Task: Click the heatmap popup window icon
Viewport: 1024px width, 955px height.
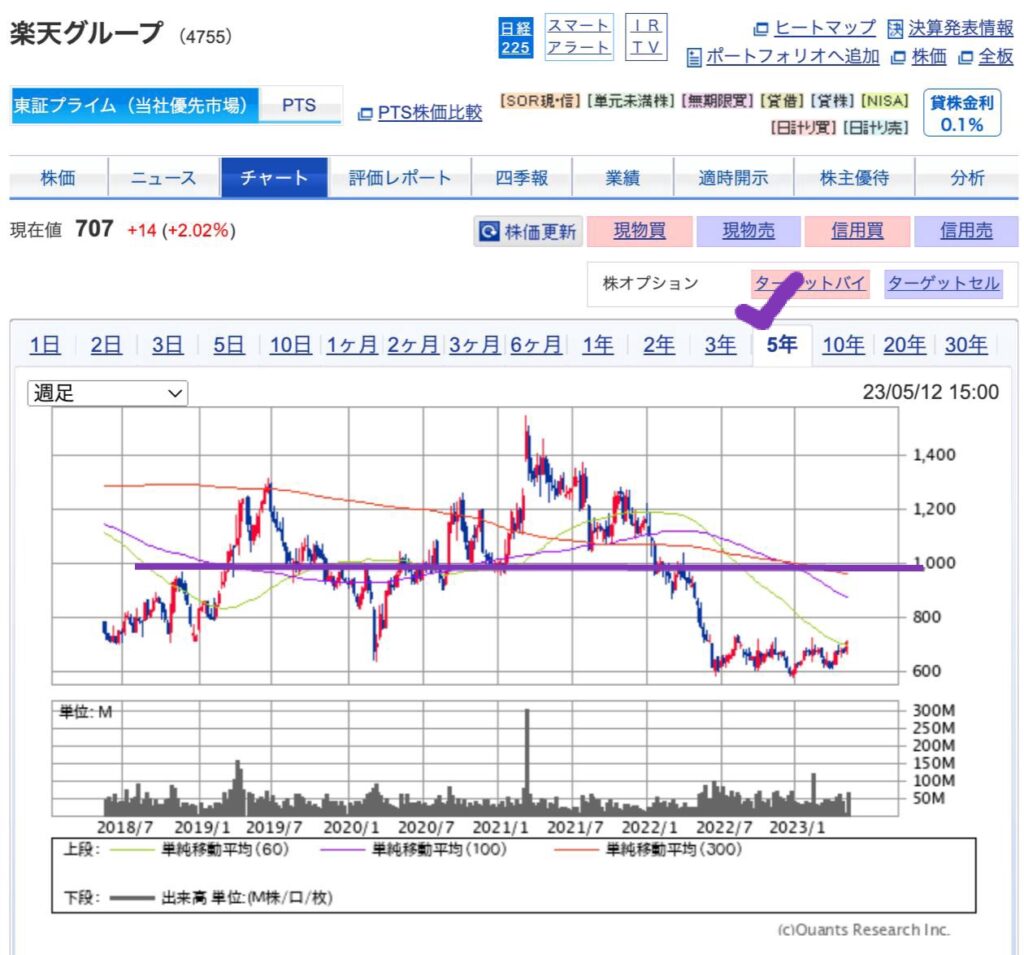Action: click(x=761, y=29)
